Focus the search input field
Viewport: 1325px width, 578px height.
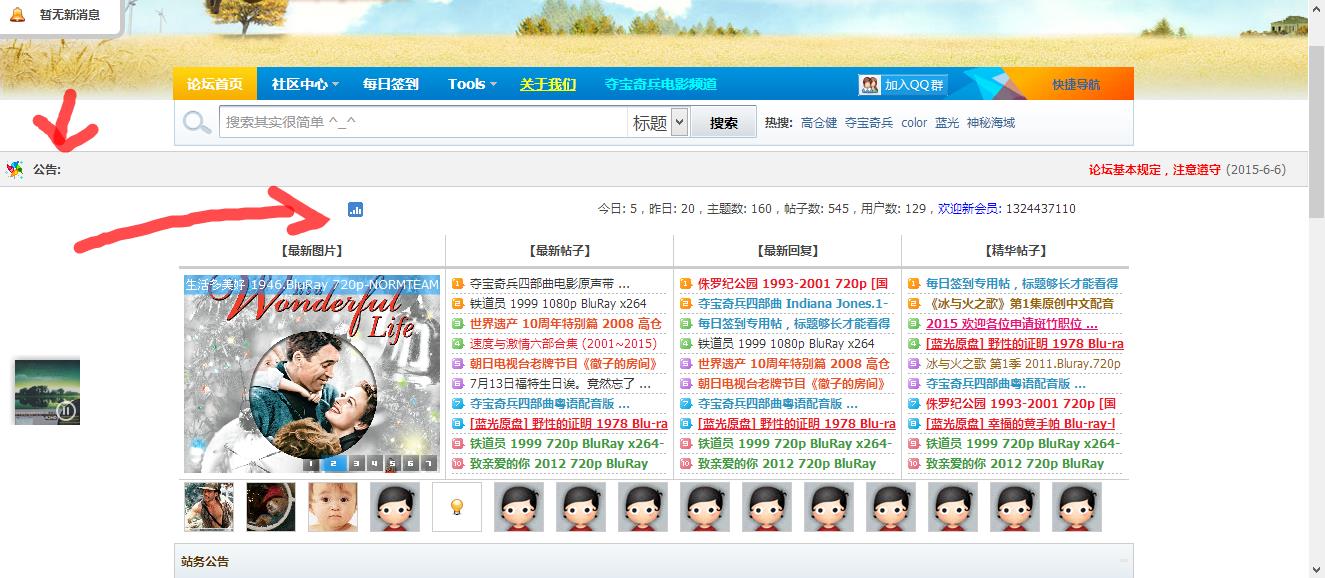pos(423,122)
